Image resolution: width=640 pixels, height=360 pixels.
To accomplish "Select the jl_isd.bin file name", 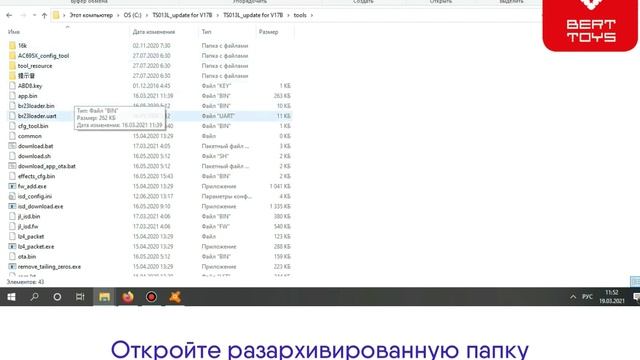I will [x=29, y=216].
